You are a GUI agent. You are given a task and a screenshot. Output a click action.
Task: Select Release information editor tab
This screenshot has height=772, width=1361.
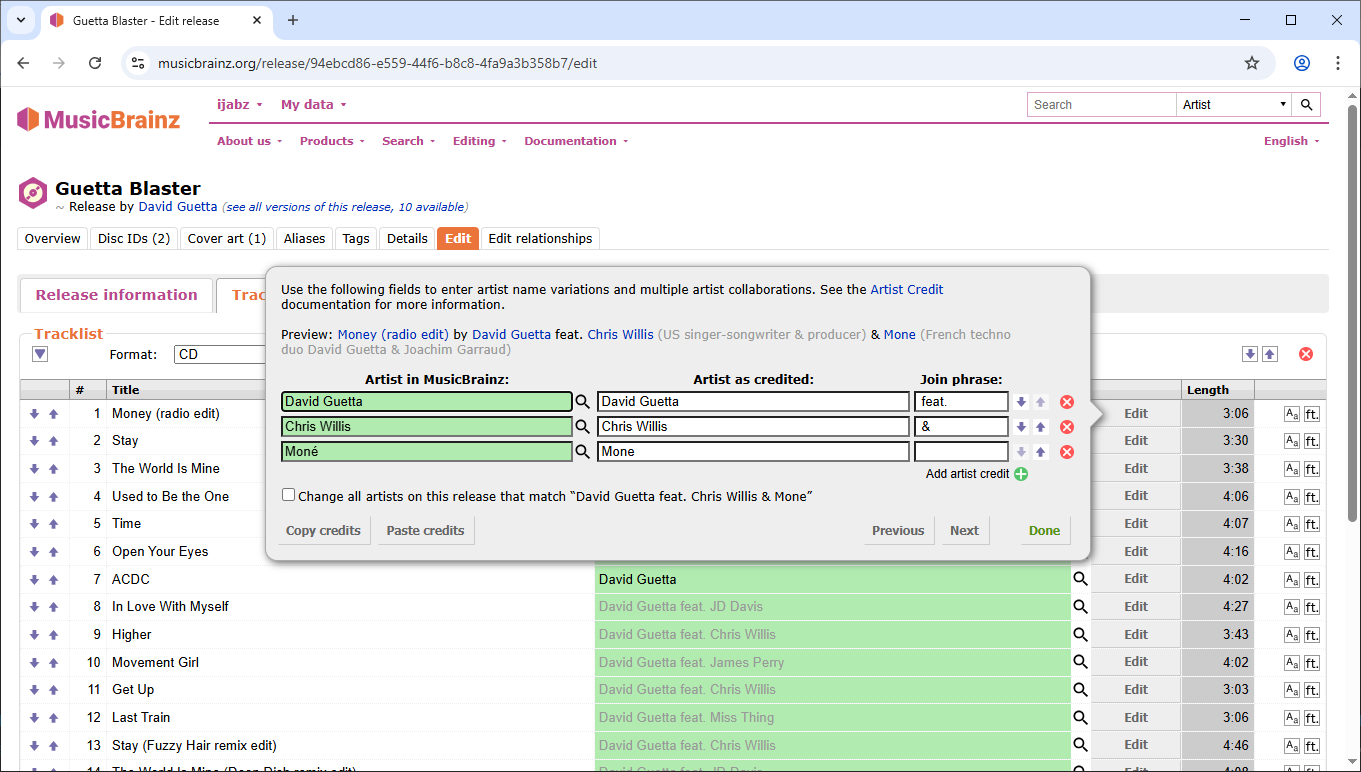[x=117, y=295]
